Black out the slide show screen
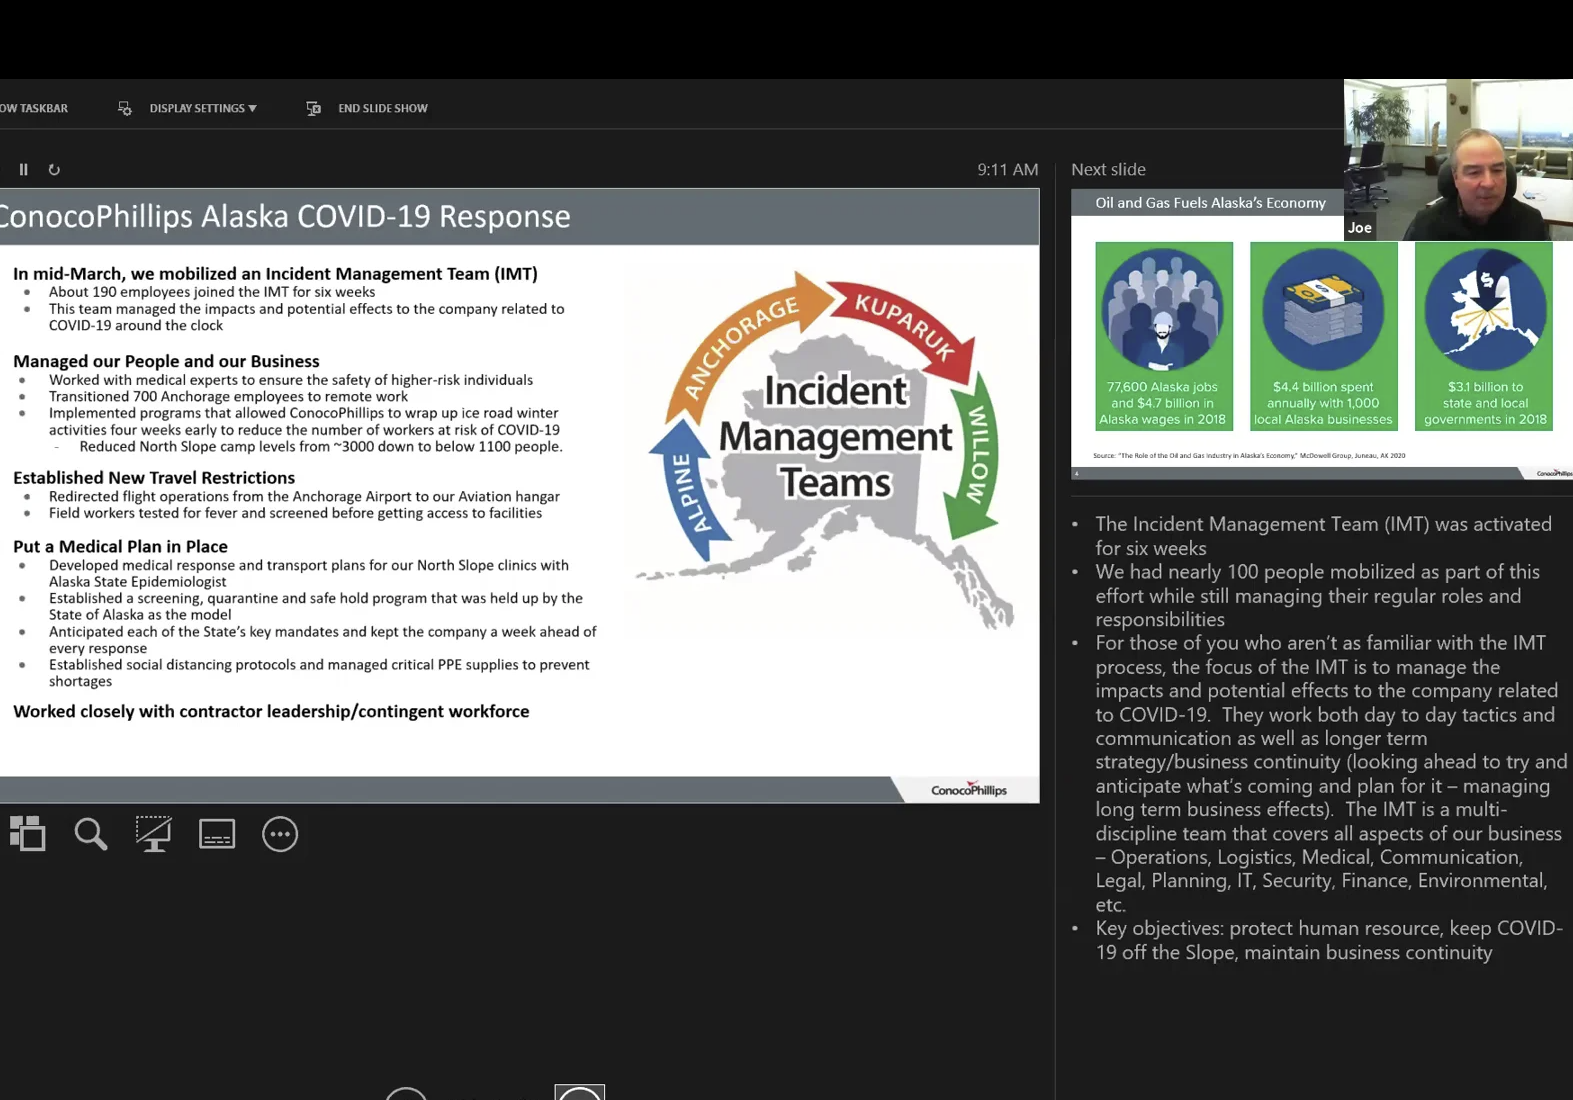The width and height of the screenshot is (1573, 1100). [154, 834]
